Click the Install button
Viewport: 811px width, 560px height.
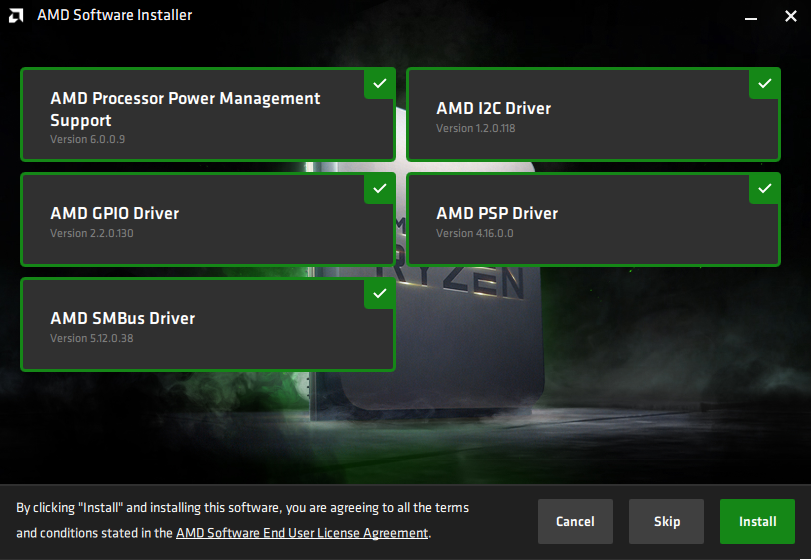click(x=757, y=521)
